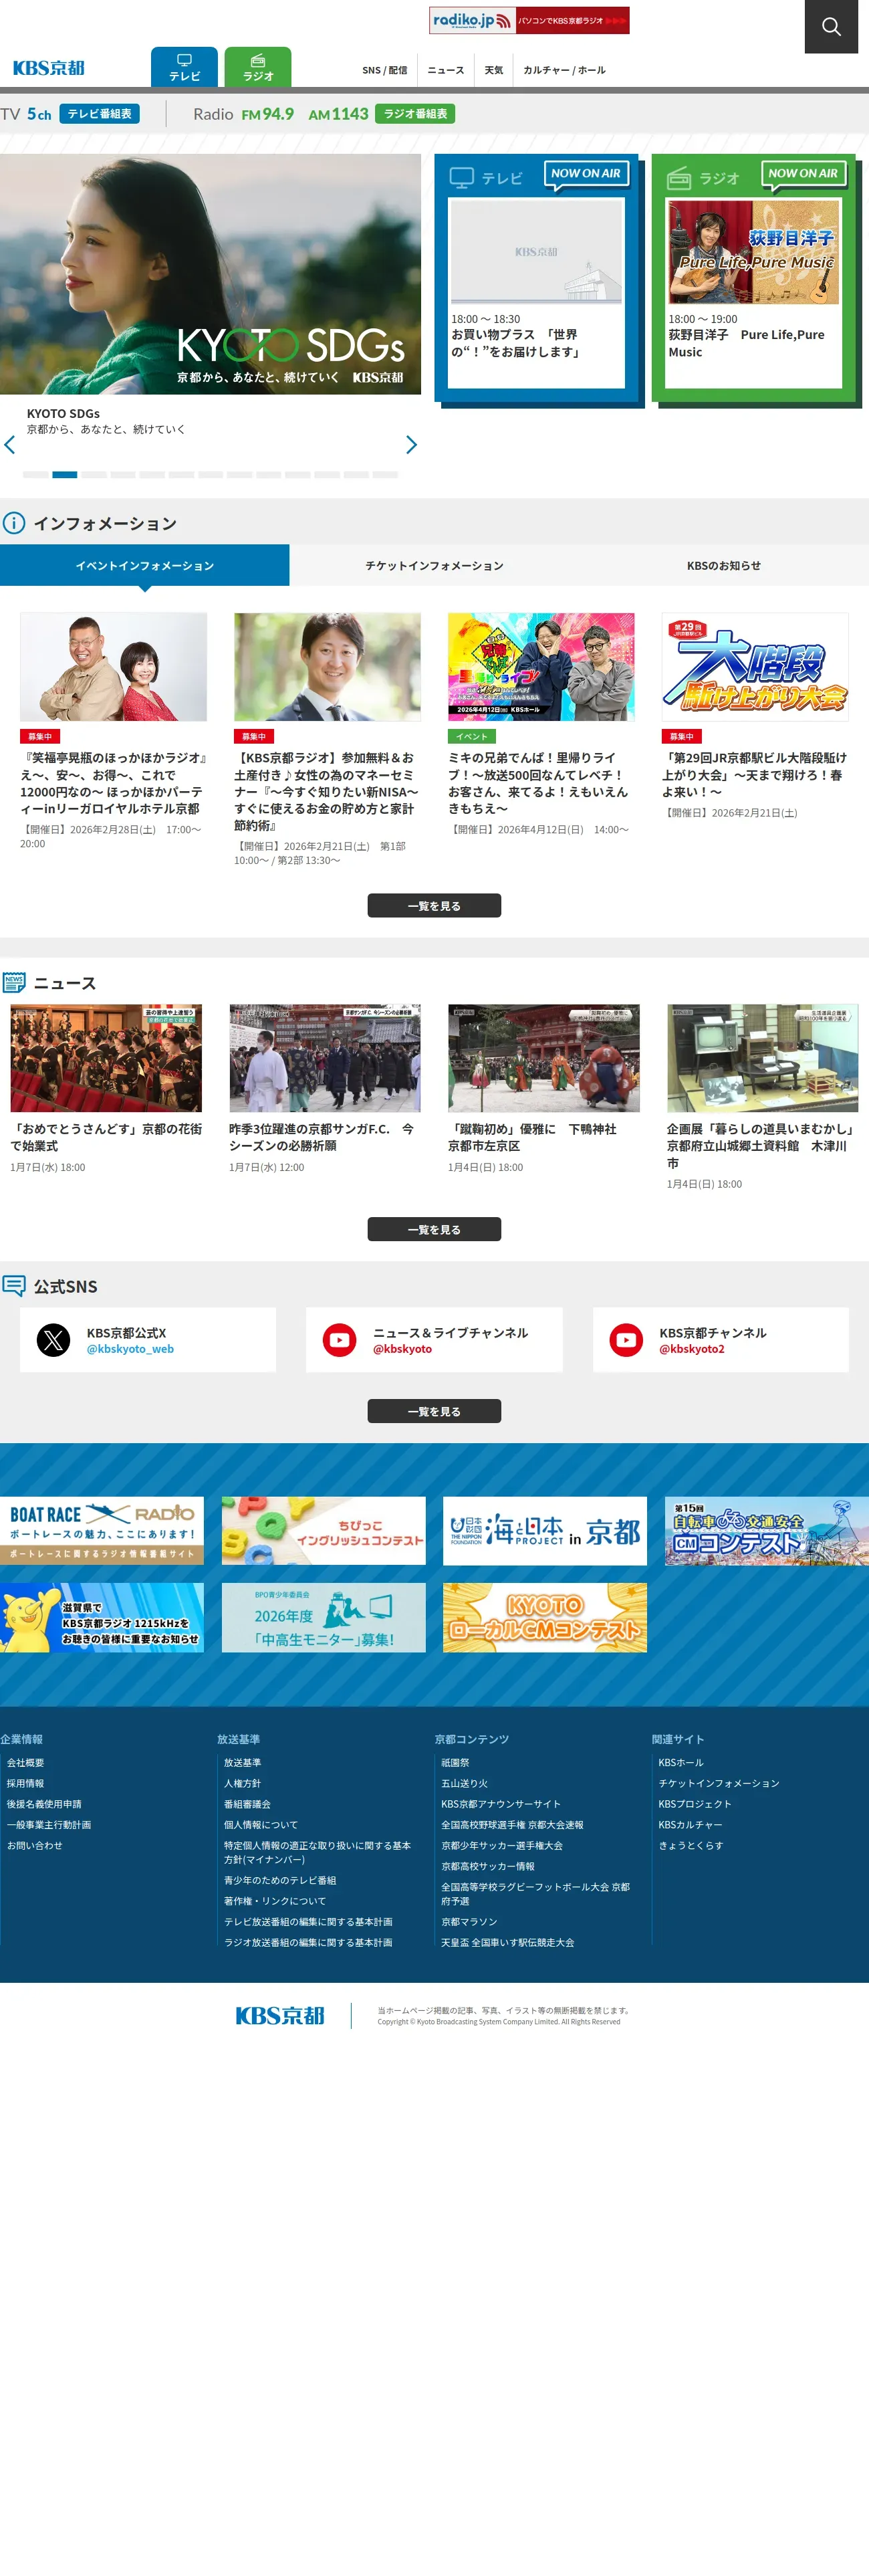
Task: Show previous carousel slide arrow
Action: [10, 445]
